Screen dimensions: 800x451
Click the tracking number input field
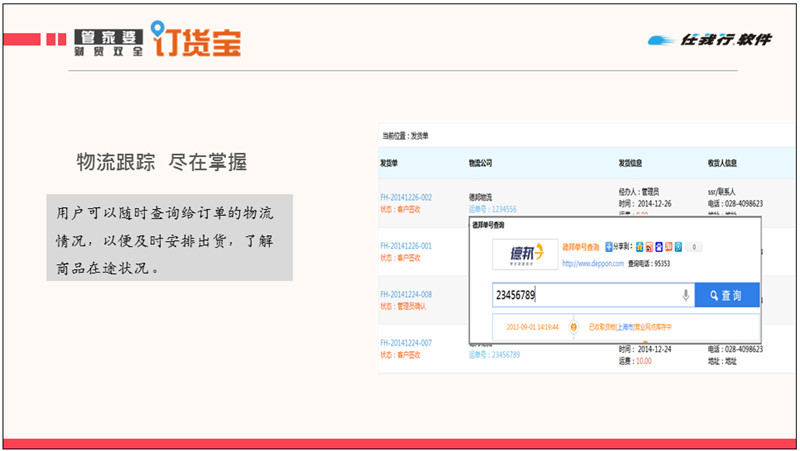click(x=585, y=295)
